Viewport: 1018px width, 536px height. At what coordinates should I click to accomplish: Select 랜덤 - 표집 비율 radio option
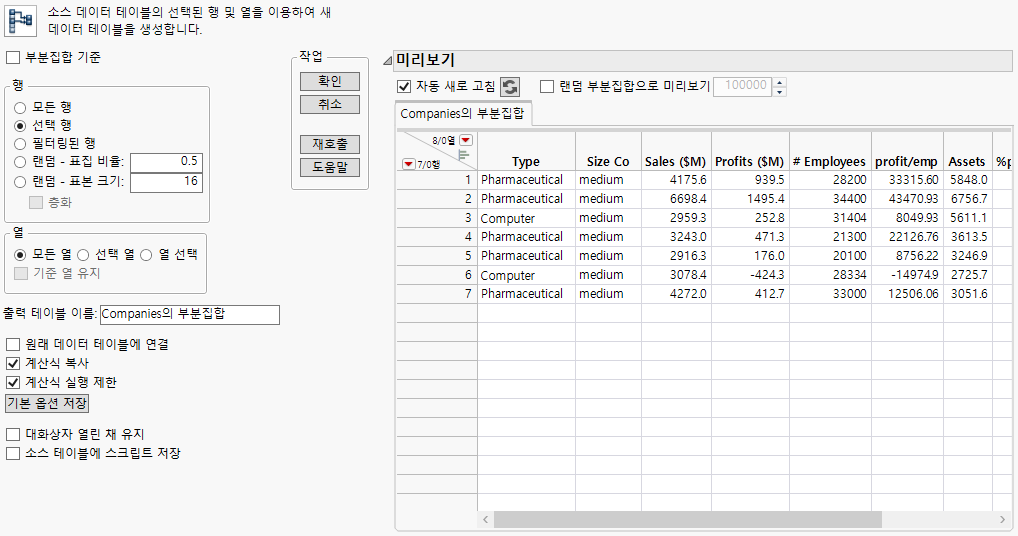[x=20, y=162]
